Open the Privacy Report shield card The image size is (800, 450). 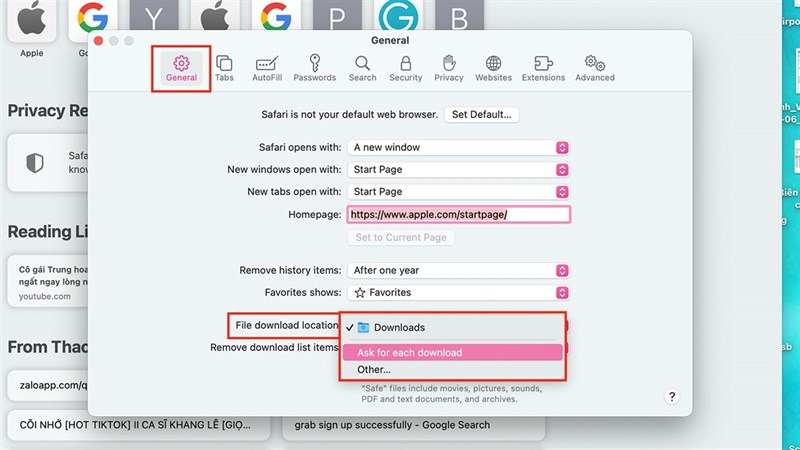click(47, 163)
